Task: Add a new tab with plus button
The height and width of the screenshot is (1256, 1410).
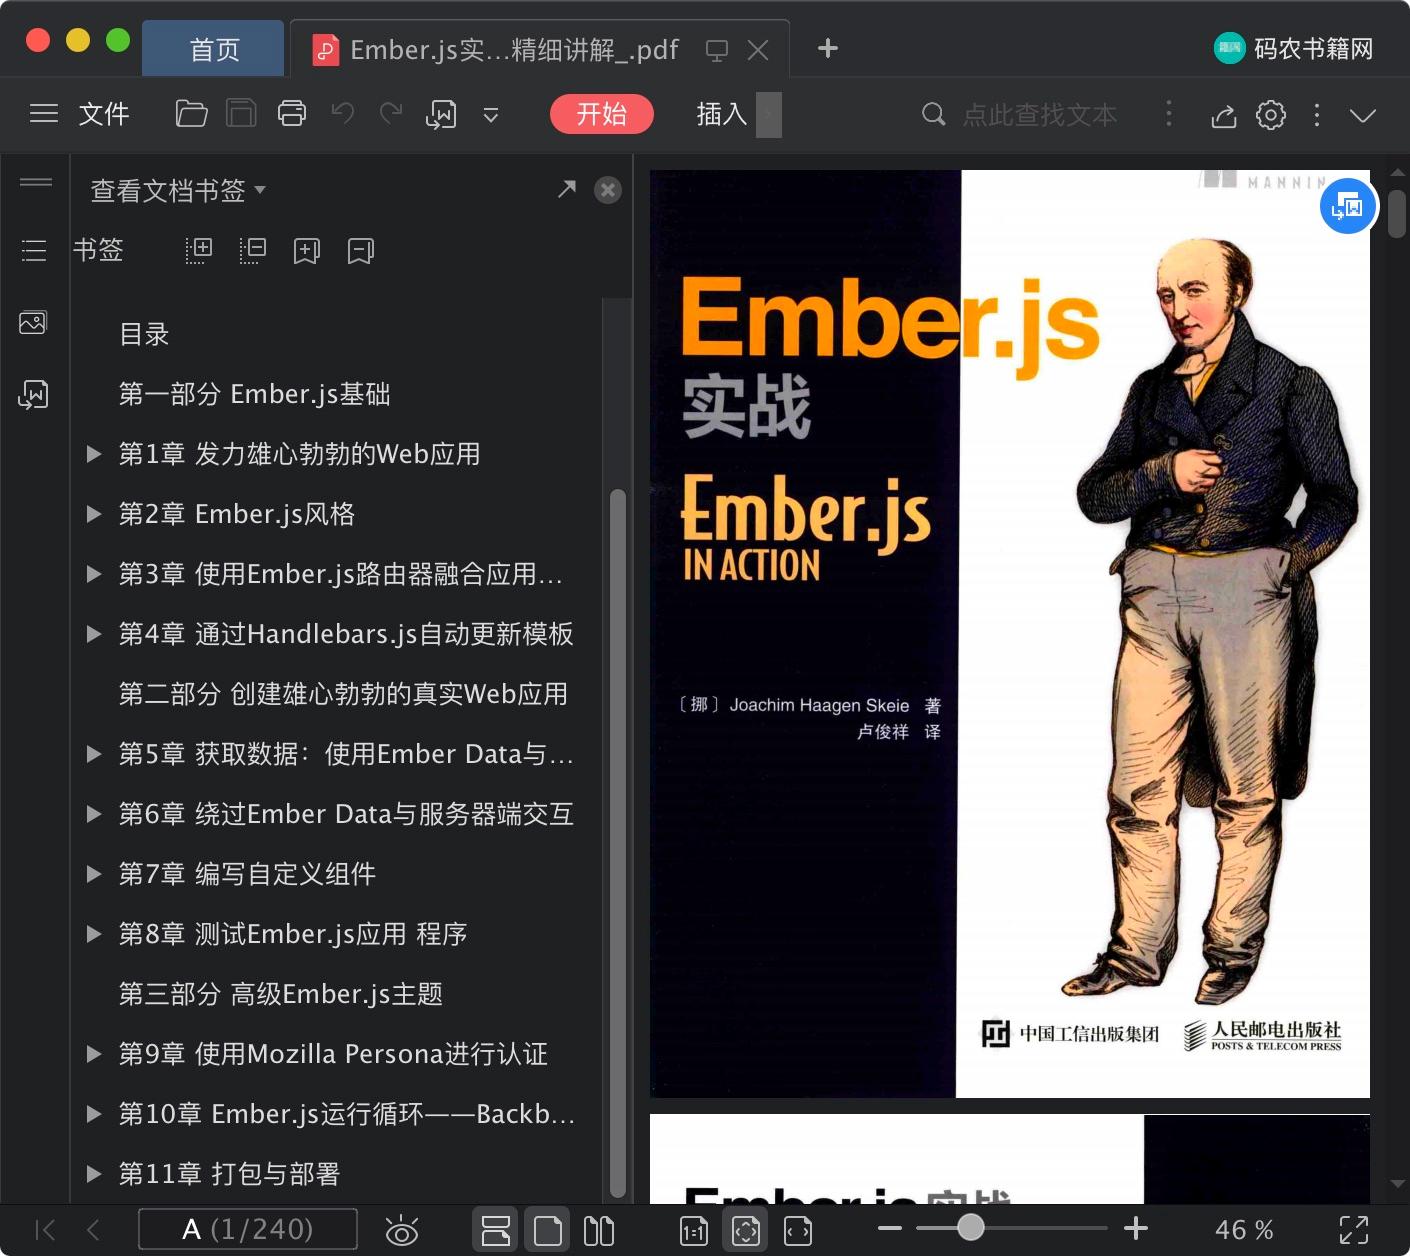Action: tap(828, 48)
